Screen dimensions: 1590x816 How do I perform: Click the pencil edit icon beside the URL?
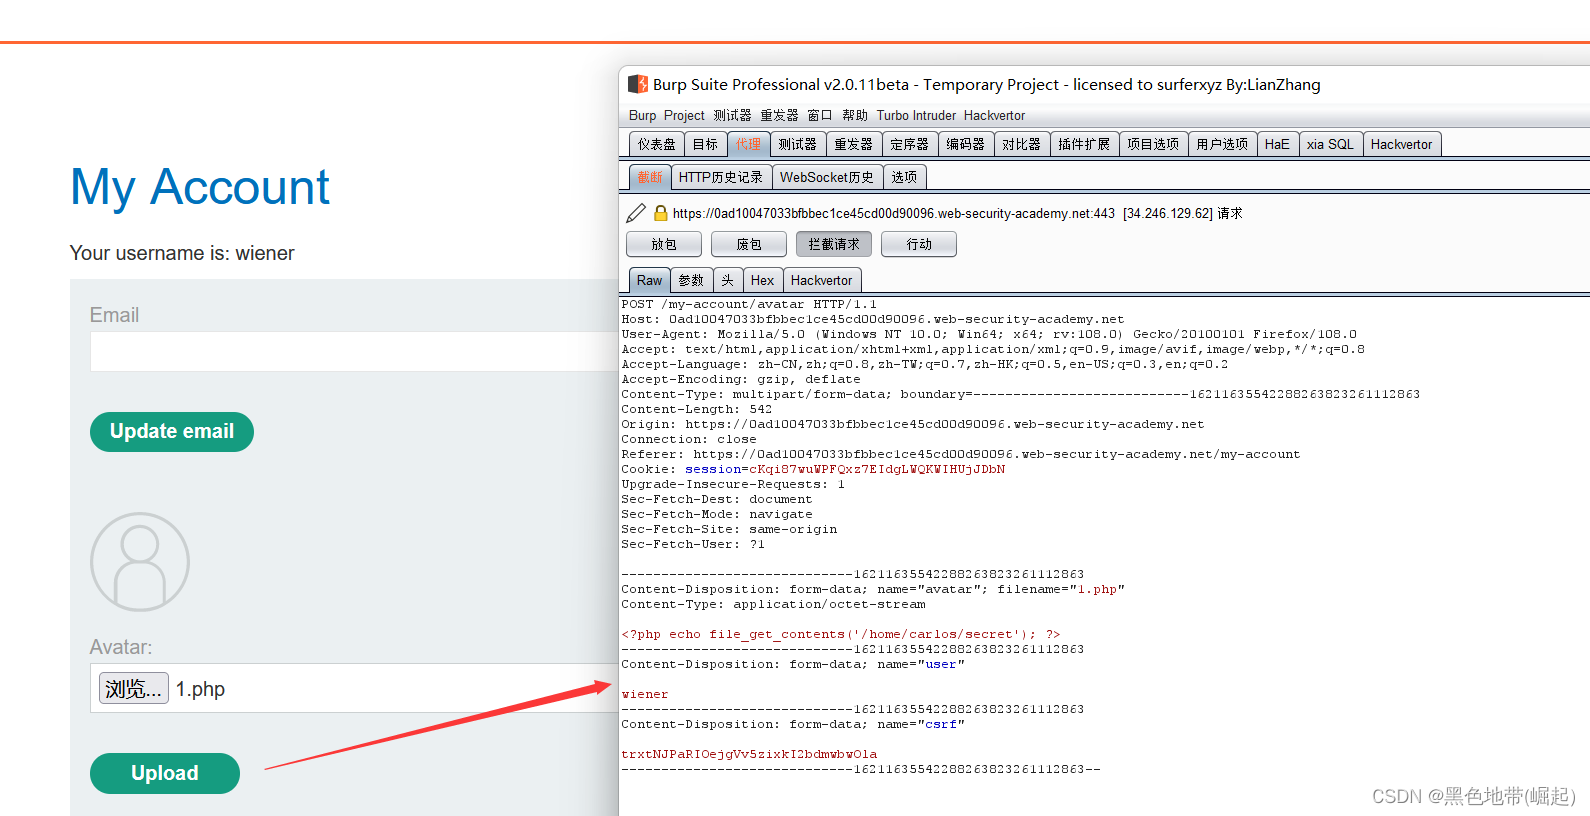coord(636,213)
